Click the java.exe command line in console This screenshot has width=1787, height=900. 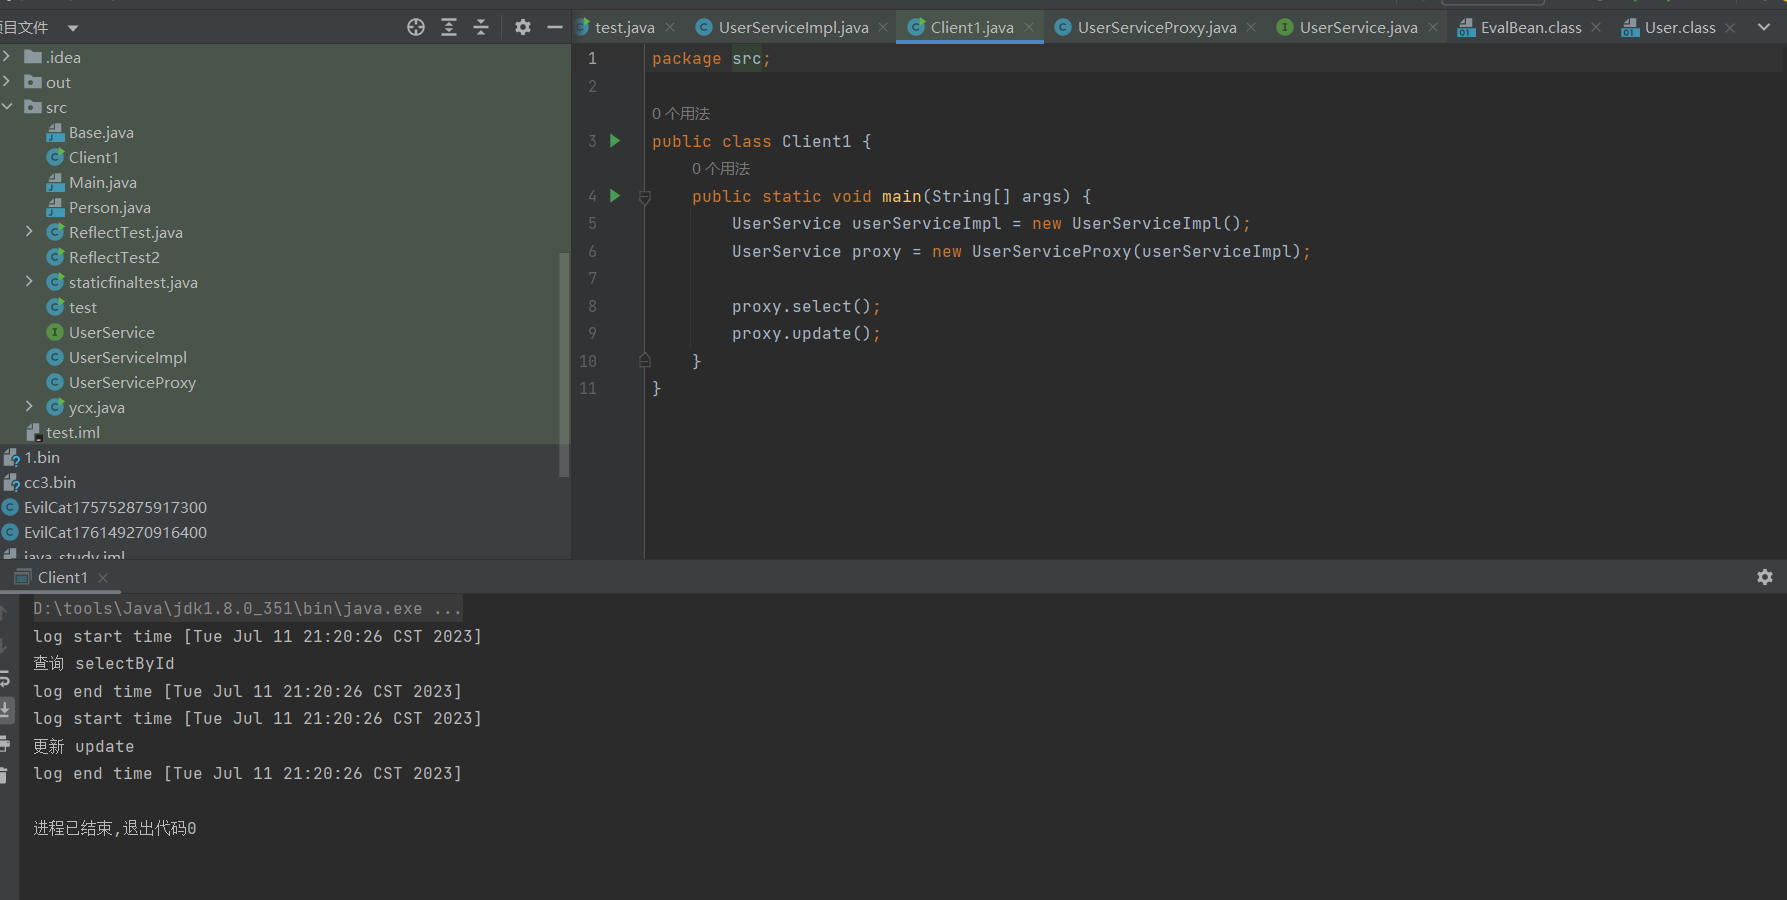[247, 608]
